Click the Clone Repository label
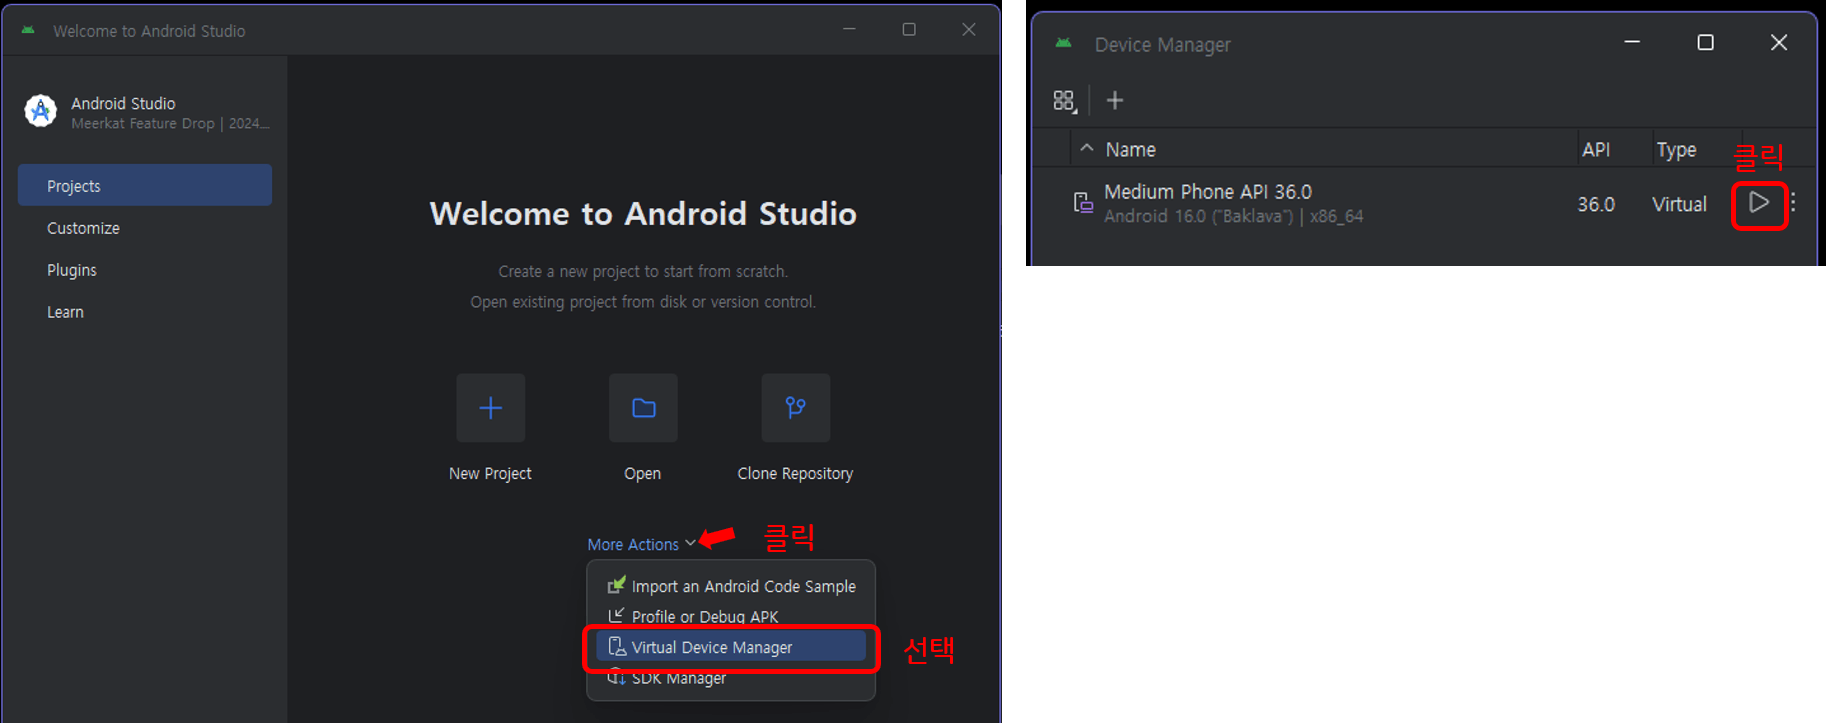1826x723 pixels. 795,473
